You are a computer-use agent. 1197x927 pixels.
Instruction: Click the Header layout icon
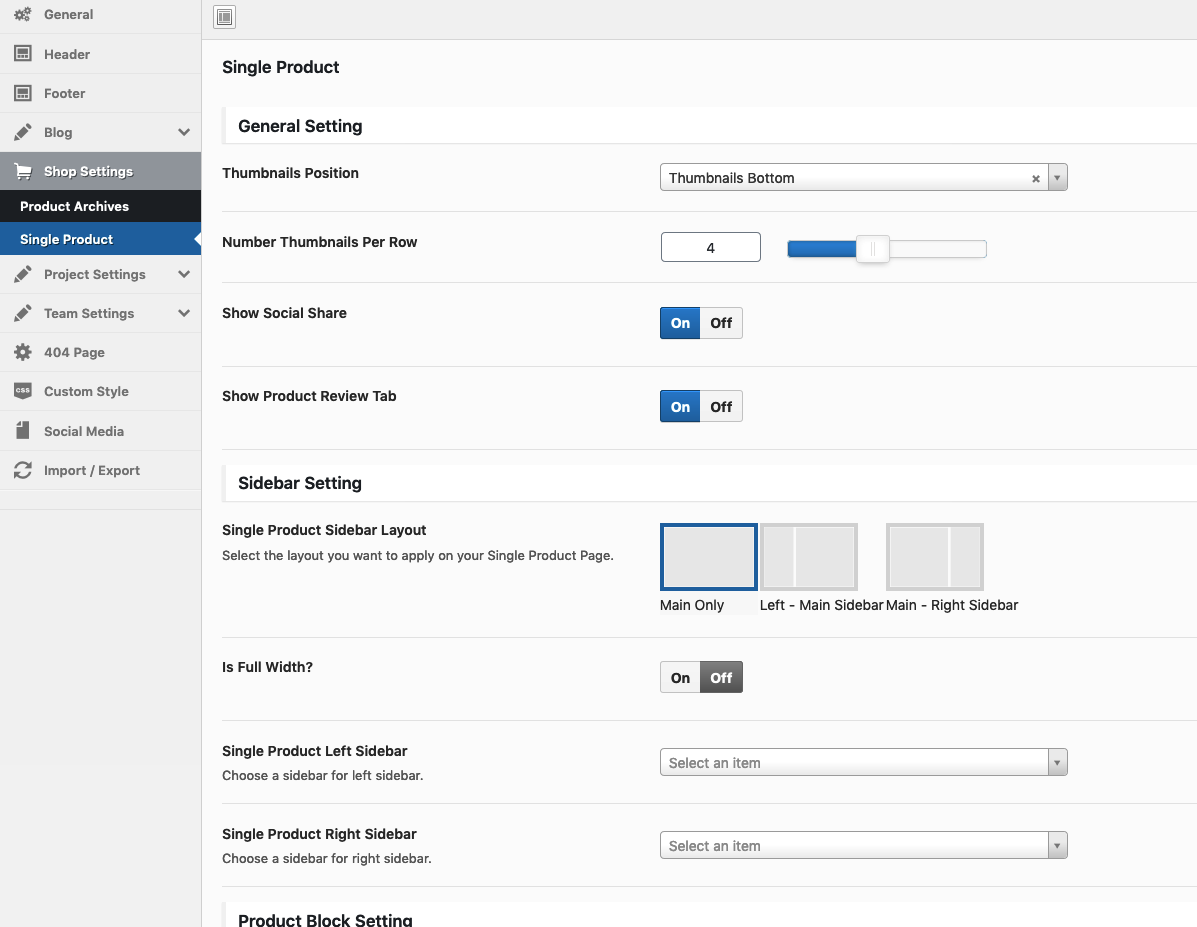pos(22,54)
